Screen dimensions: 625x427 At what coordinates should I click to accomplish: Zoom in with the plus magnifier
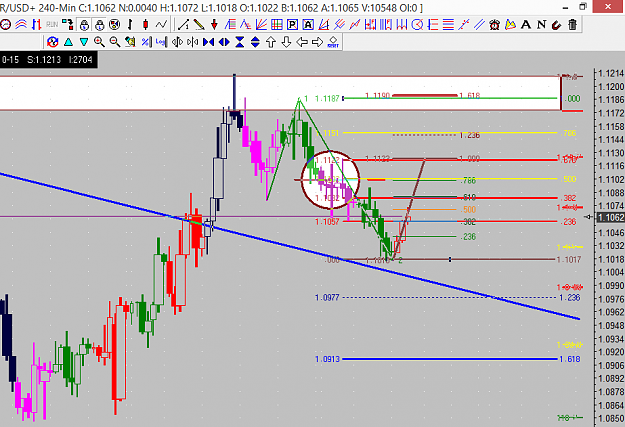99,41
